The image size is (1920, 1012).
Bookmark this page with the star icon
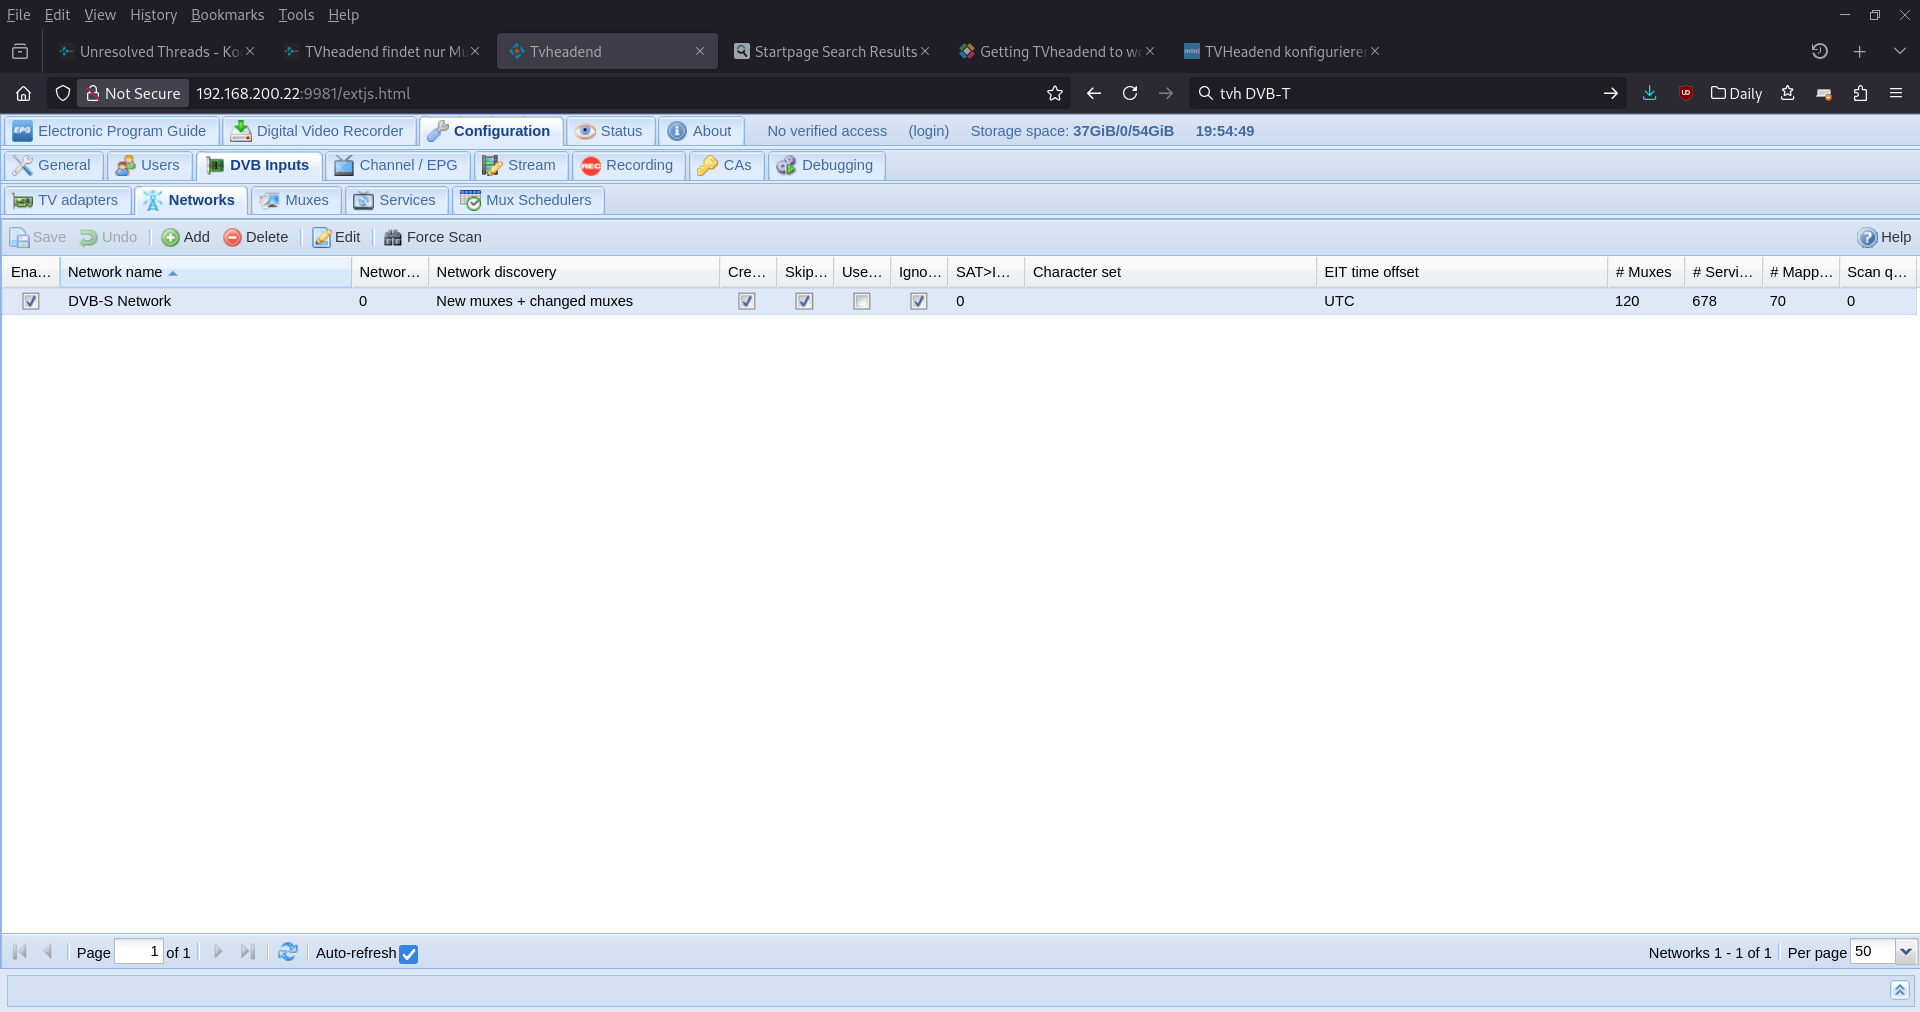click(1054, 93)
